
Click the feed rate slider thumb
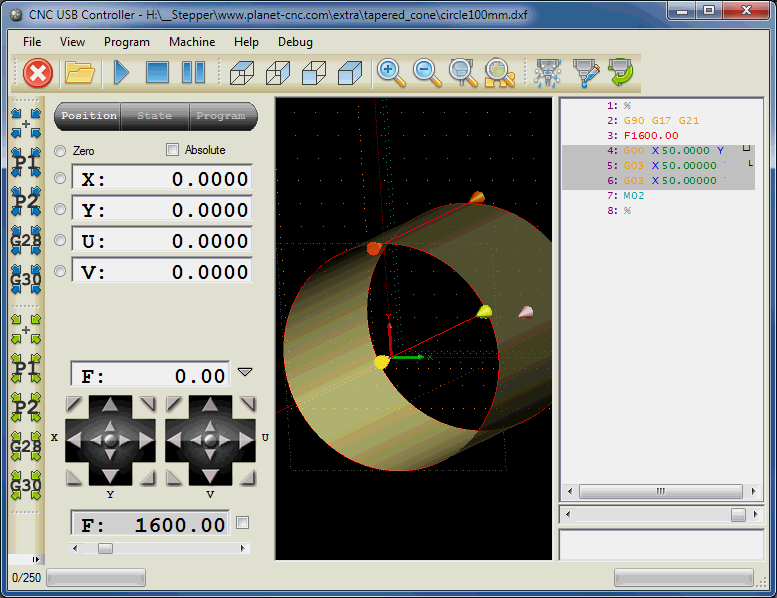click(105, 548)
